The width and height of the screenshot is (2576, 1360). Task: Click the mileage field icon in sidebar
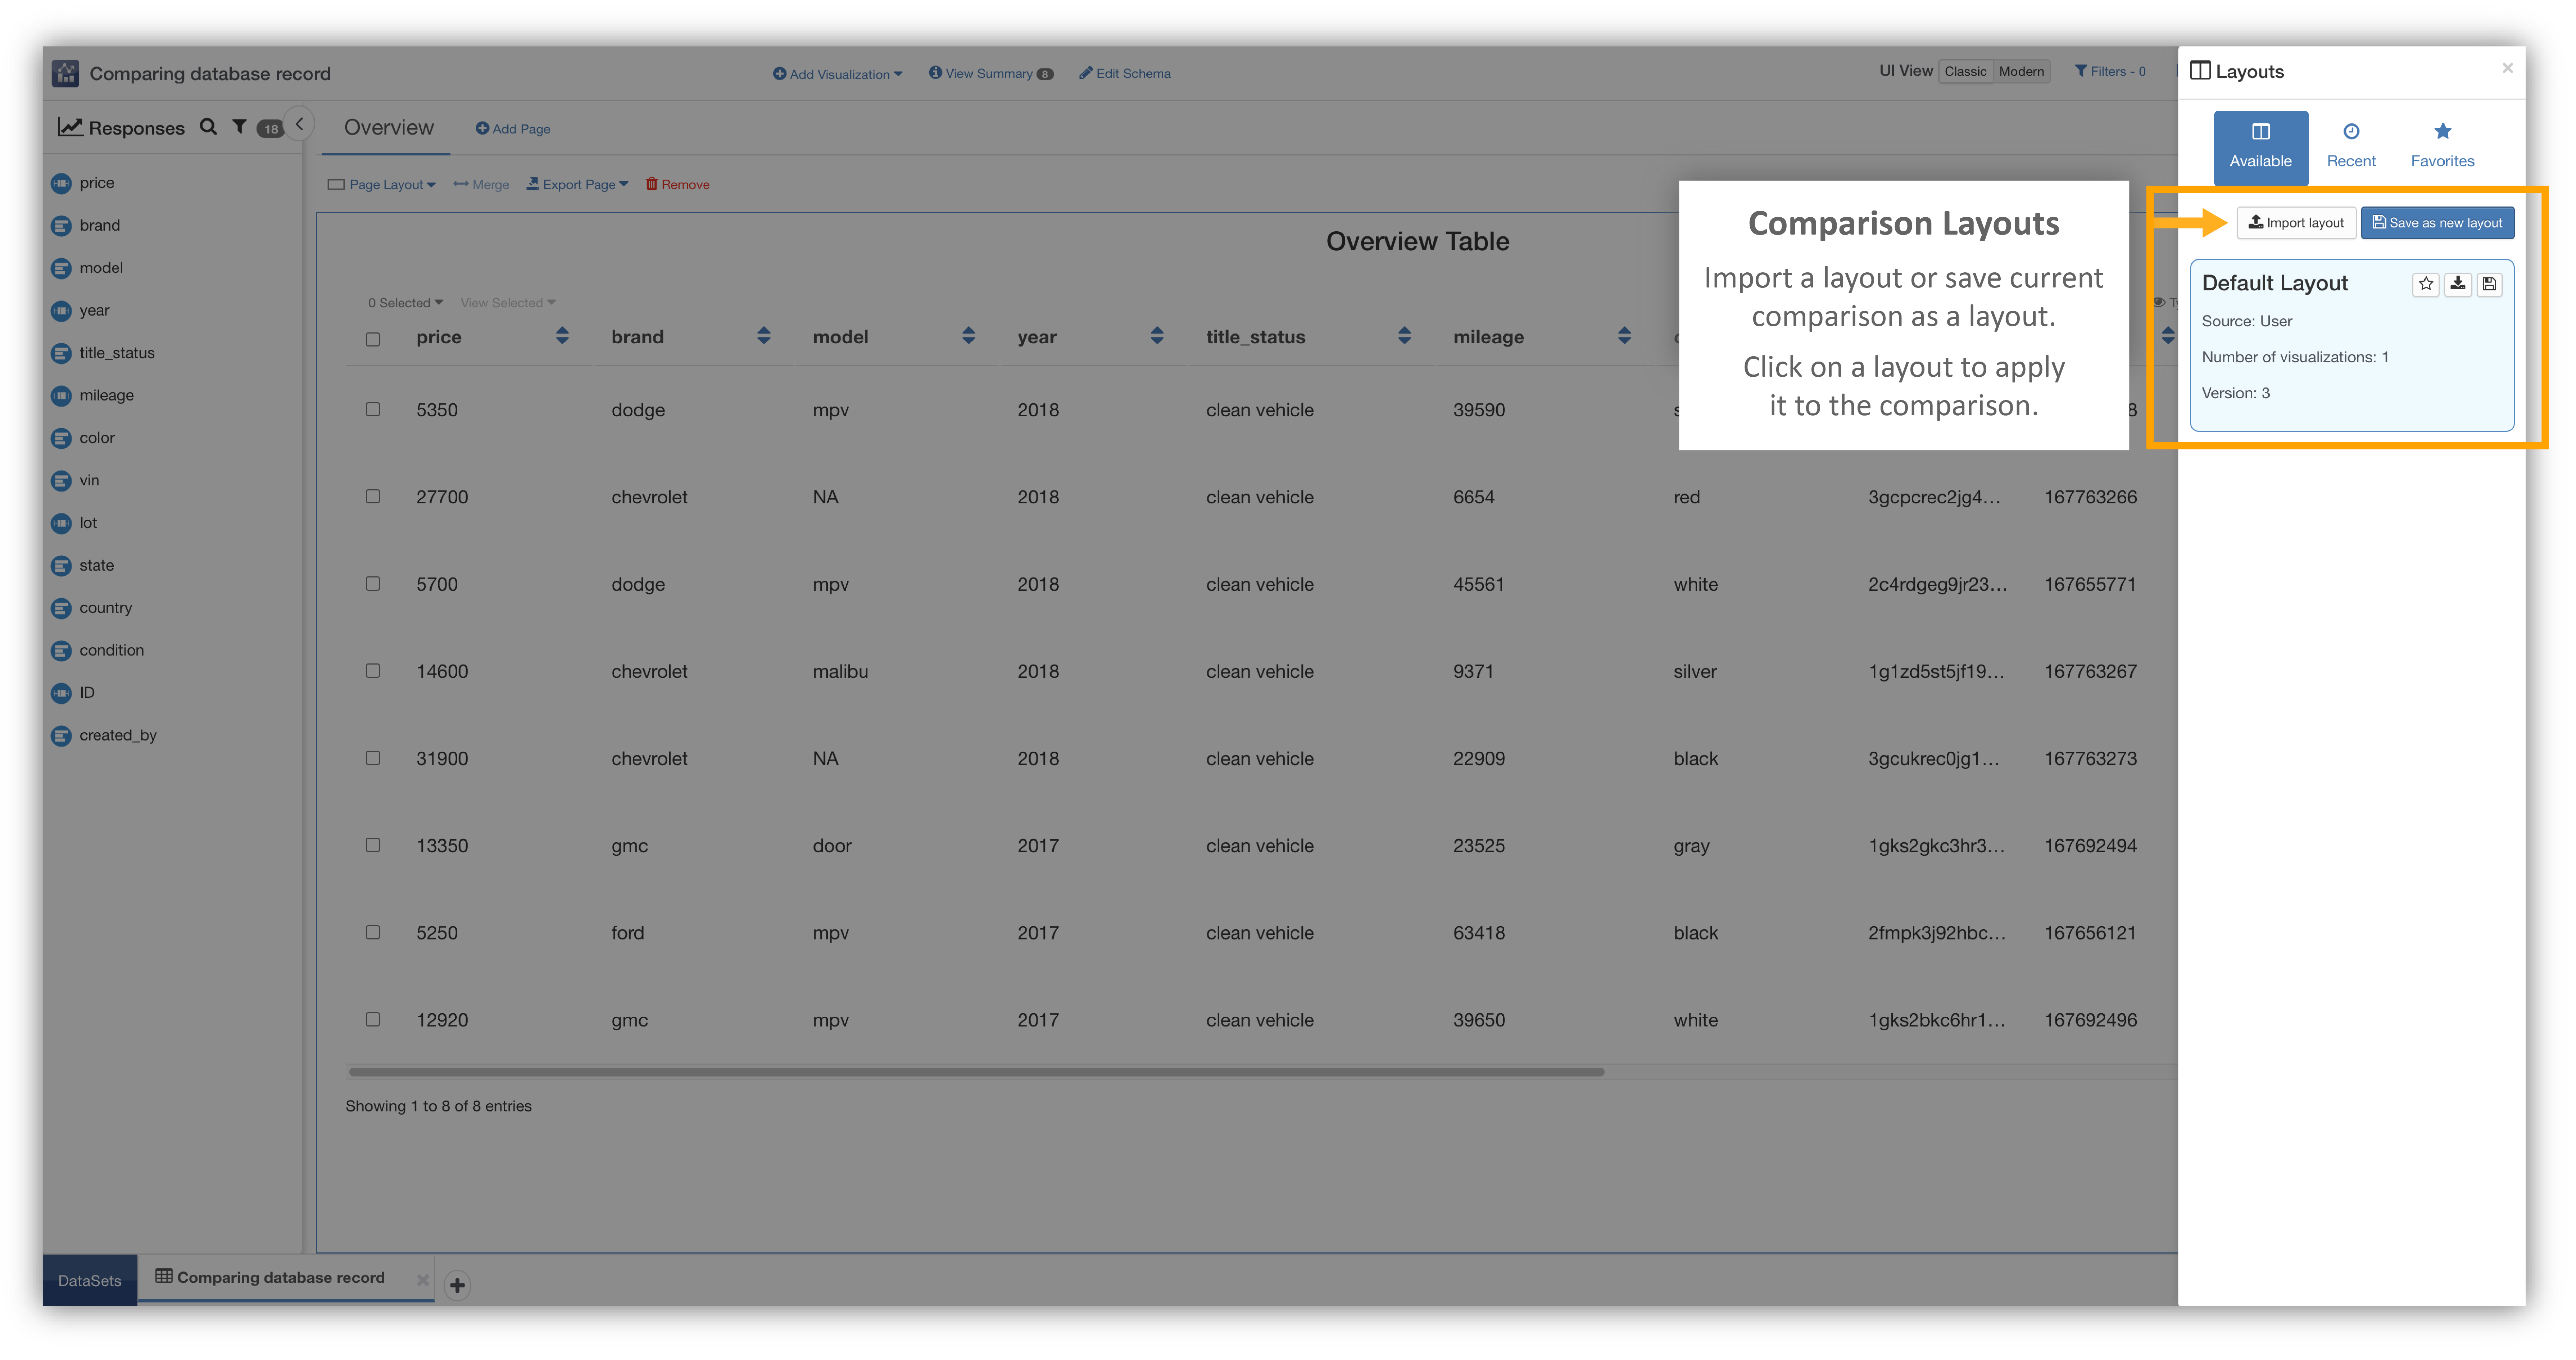coord(62,396)
